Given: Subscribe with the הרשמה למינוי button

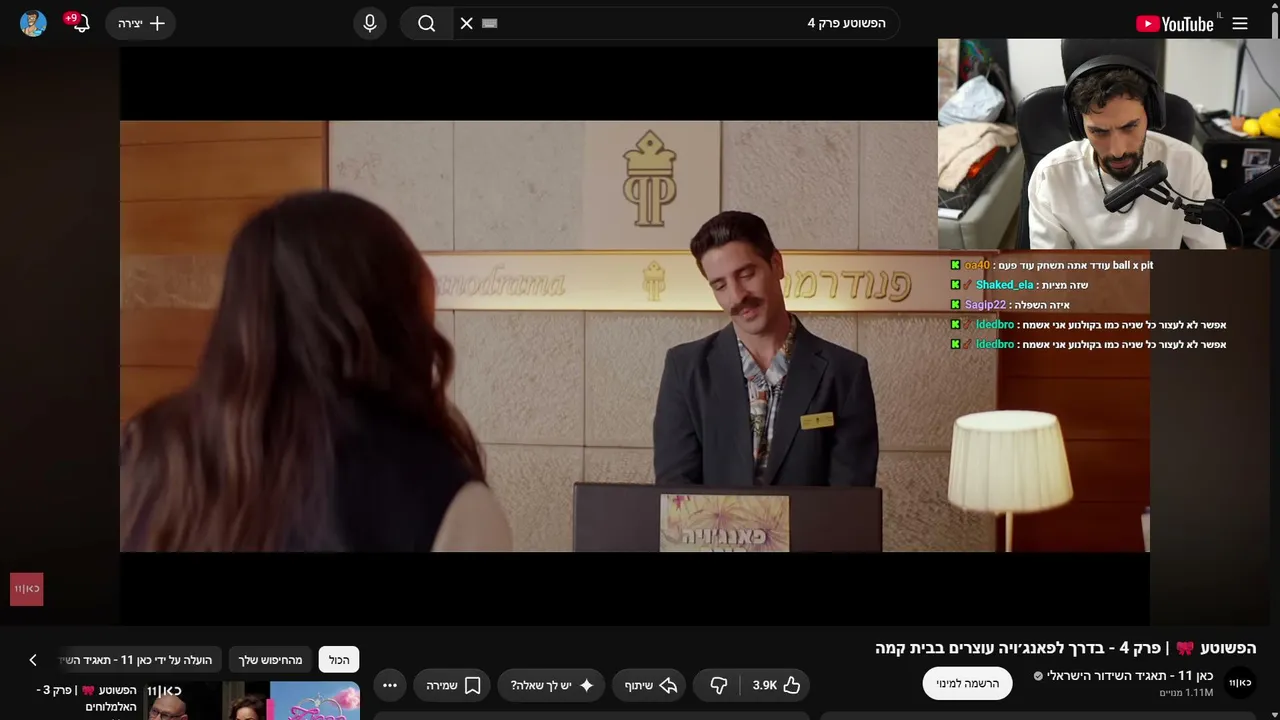Looking at the screenshot, I should (x=967, y=684).
